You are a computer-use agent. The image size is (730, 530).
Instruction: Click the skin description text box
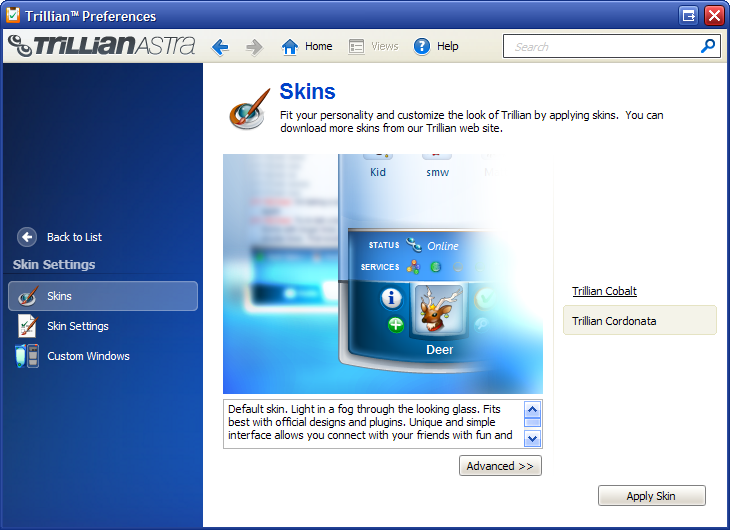click(x=383, y=424)
